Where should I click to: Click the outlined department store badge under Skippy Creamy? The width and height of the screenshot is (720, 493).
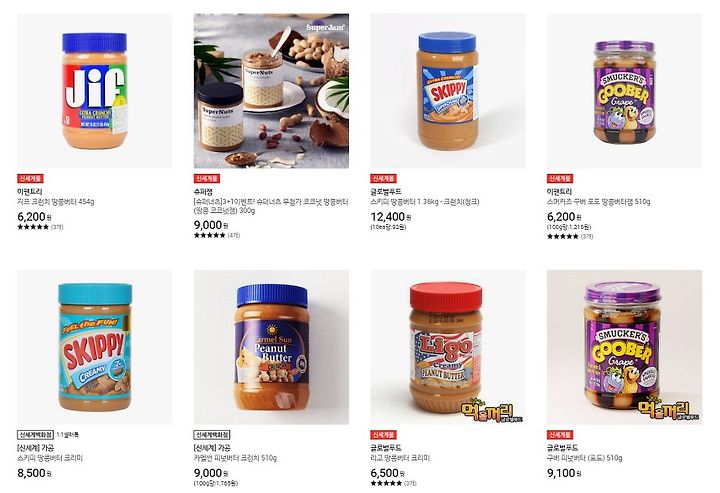coord(35,435)
